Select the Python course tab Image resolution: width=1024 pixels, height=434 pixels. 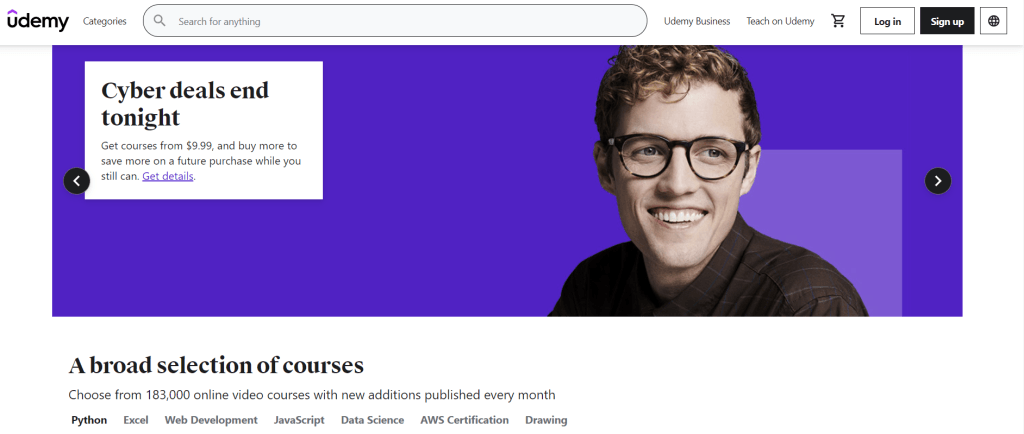(89, 420)
